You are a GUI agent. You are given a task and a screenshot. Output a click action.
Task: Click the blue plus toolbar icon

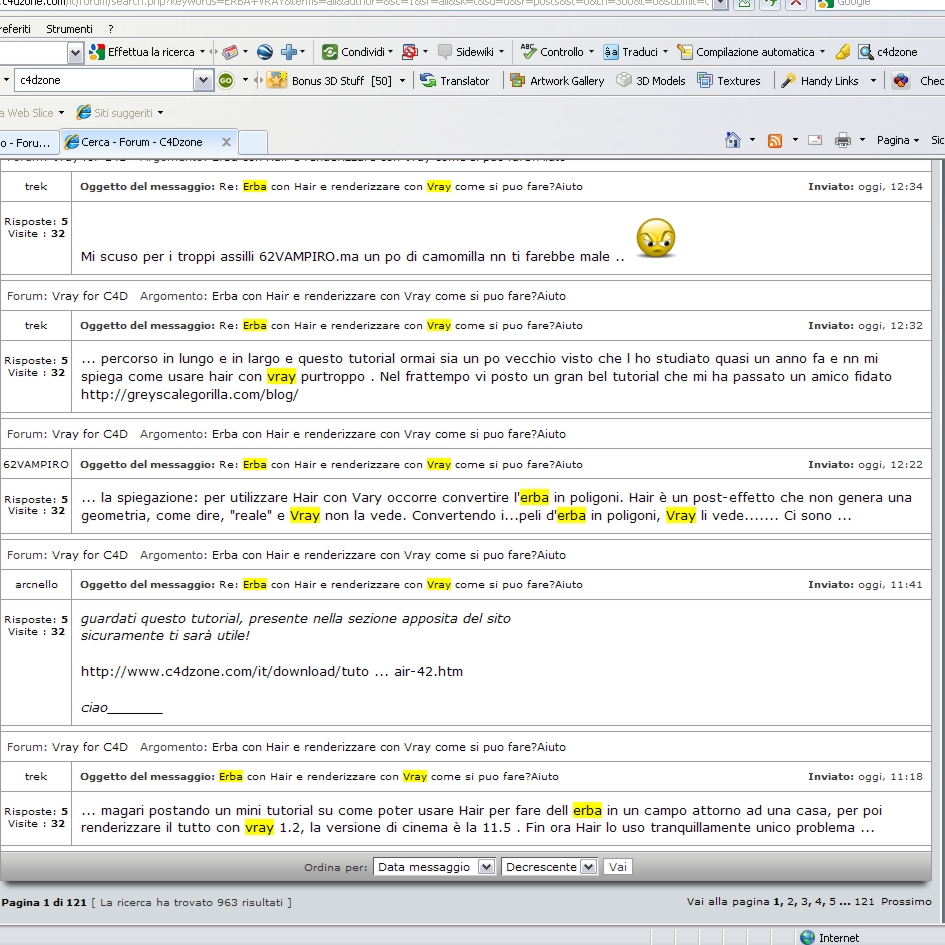tap(289, 52)
